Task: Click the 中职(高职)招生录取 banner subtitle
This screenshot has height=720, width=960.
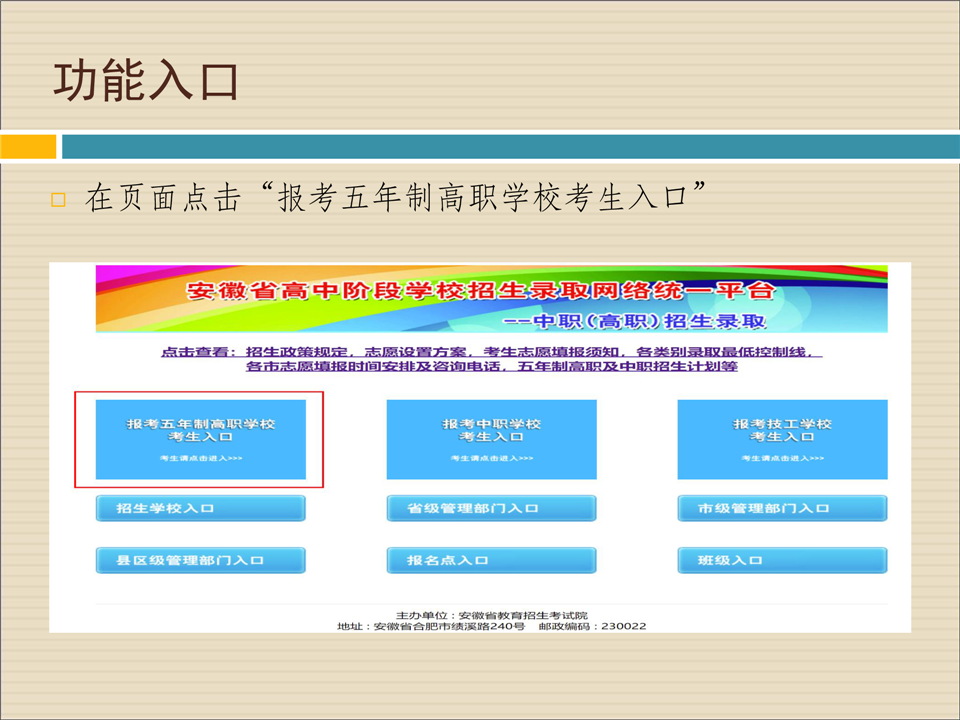Action: point(634,321)
